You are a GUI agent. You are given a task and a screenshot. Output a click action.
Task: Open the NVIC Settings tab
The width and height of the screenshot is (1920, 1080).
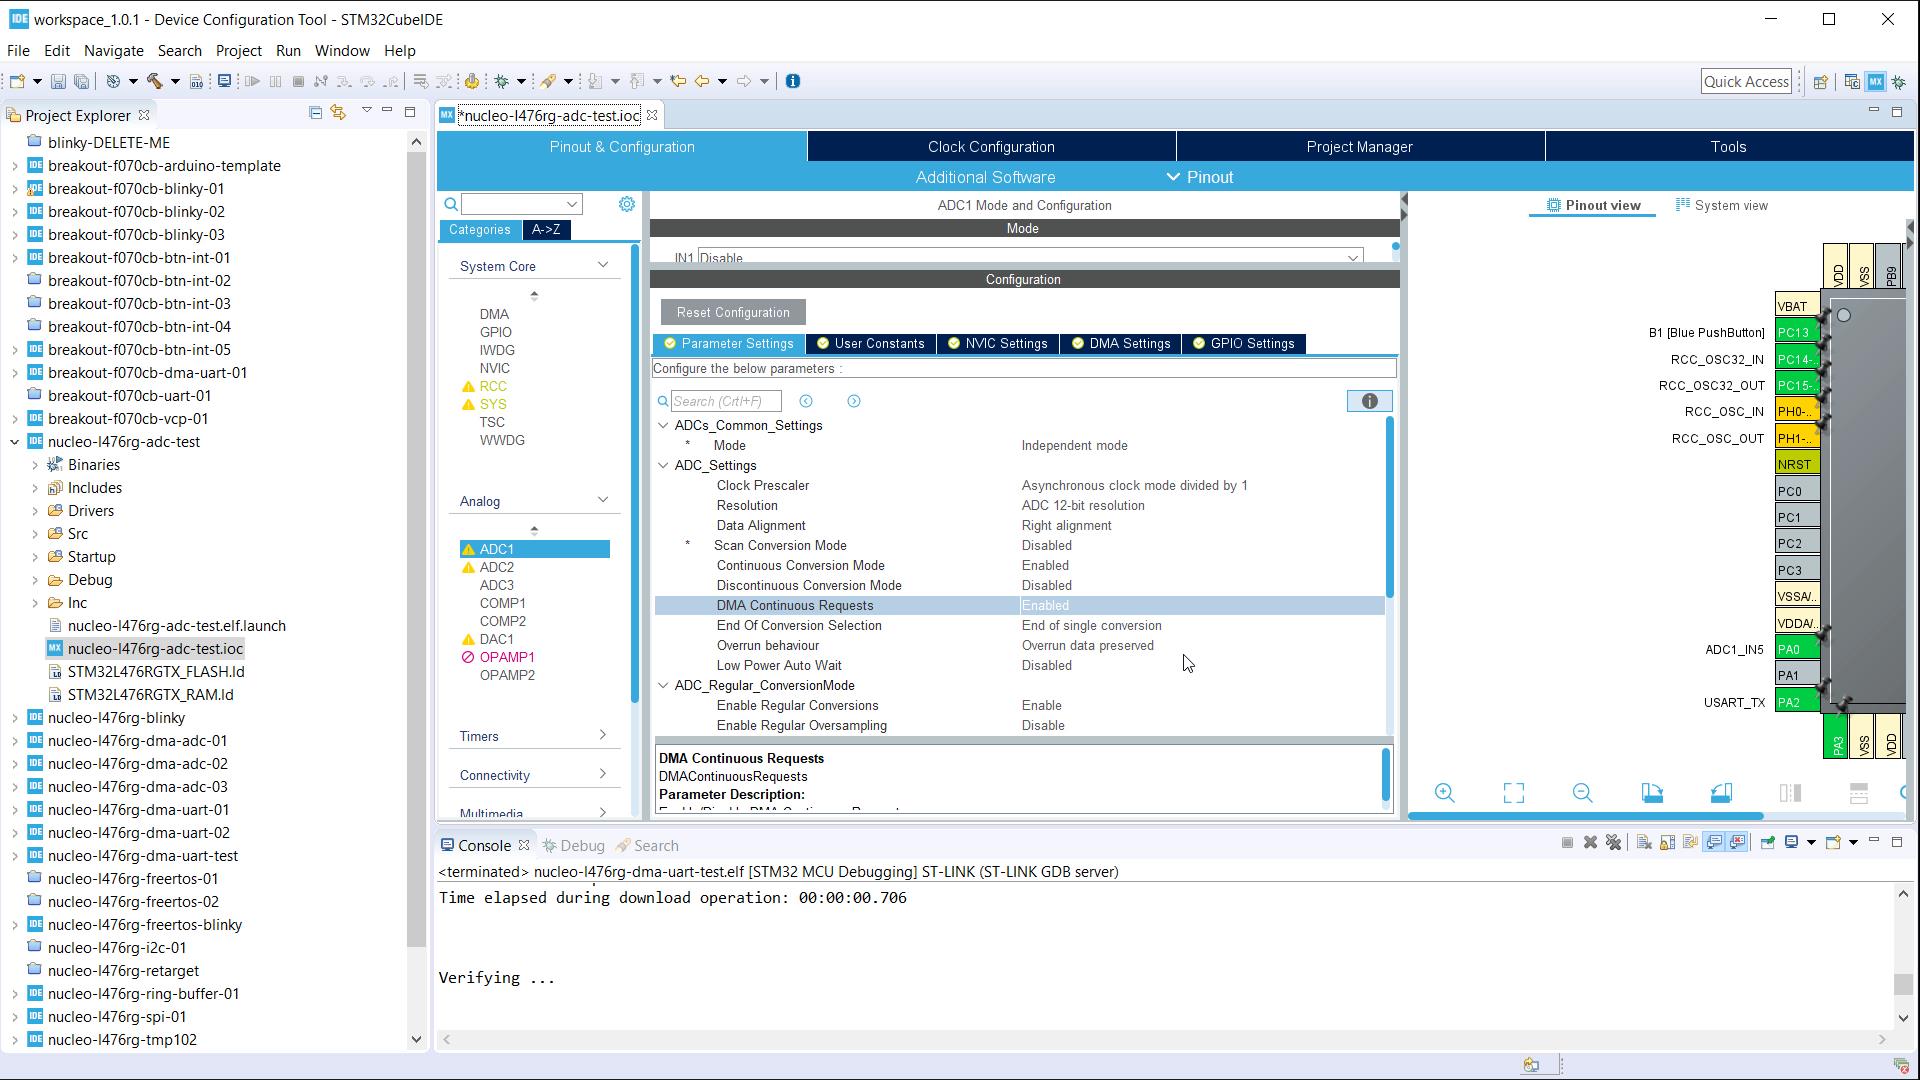(x=998, y=343)
